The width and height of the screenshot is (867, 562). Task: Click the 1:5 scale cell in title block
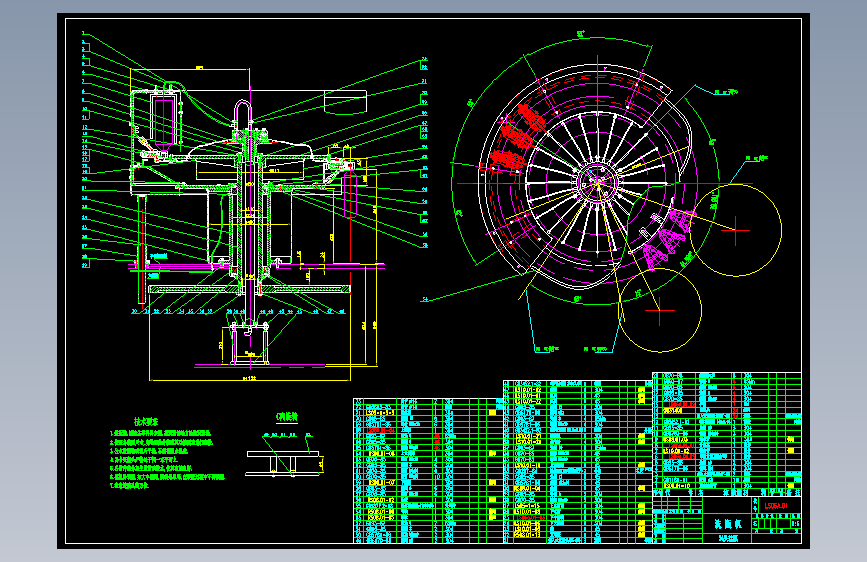(795, 523)
